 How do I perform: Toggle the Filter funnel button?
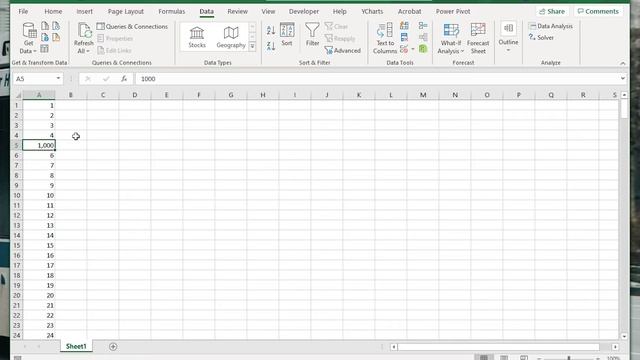pyautogui.click(x=312, y=34)
